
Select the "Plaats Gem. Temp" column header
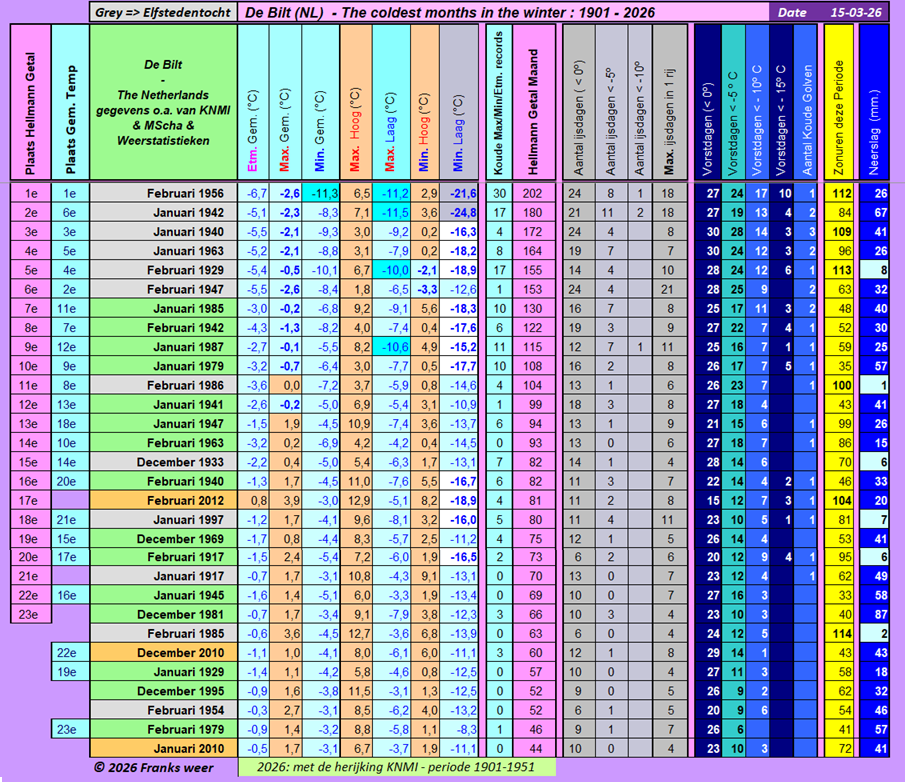tap(69, 101)
